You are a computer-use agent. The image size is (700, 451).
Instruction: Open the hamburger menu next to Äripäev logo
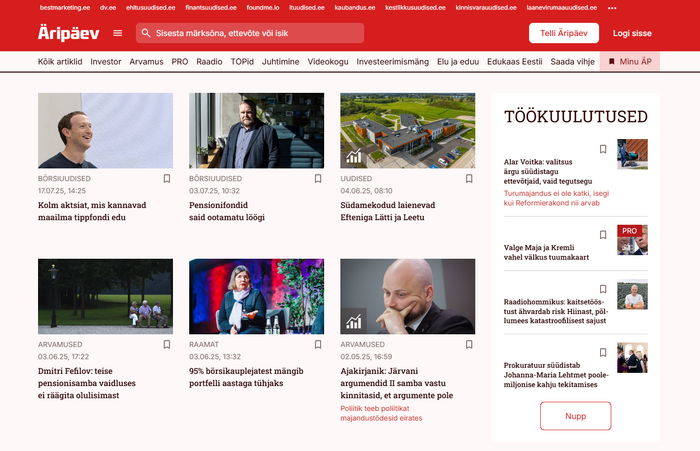(x=118, y=33)
